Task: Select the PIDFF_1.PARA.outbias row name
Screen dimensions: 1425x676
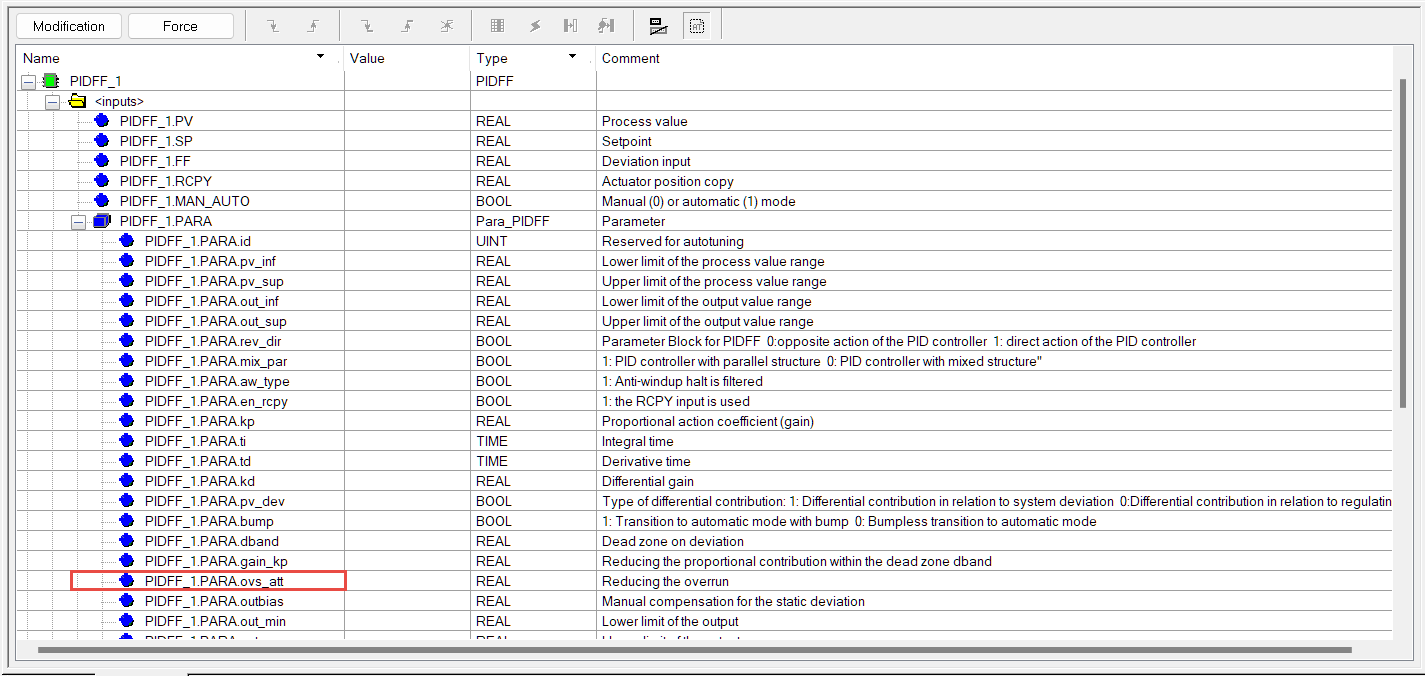Action: [x=215, y=601]
